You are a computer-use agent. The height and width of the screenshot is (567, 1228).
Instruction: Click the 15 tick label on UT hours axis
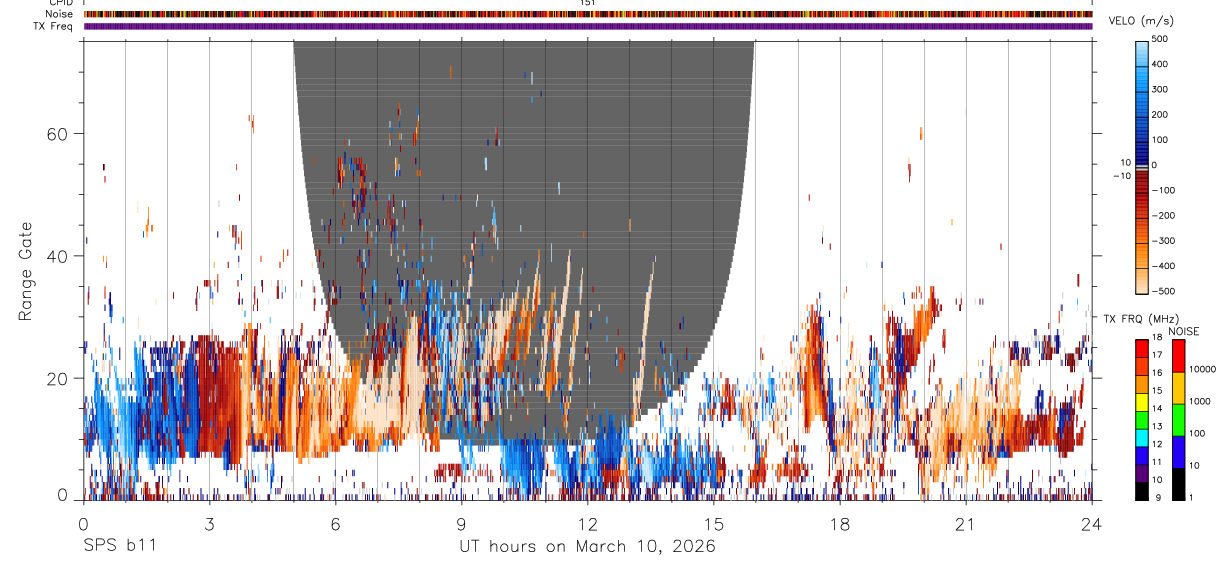(714, 523)
